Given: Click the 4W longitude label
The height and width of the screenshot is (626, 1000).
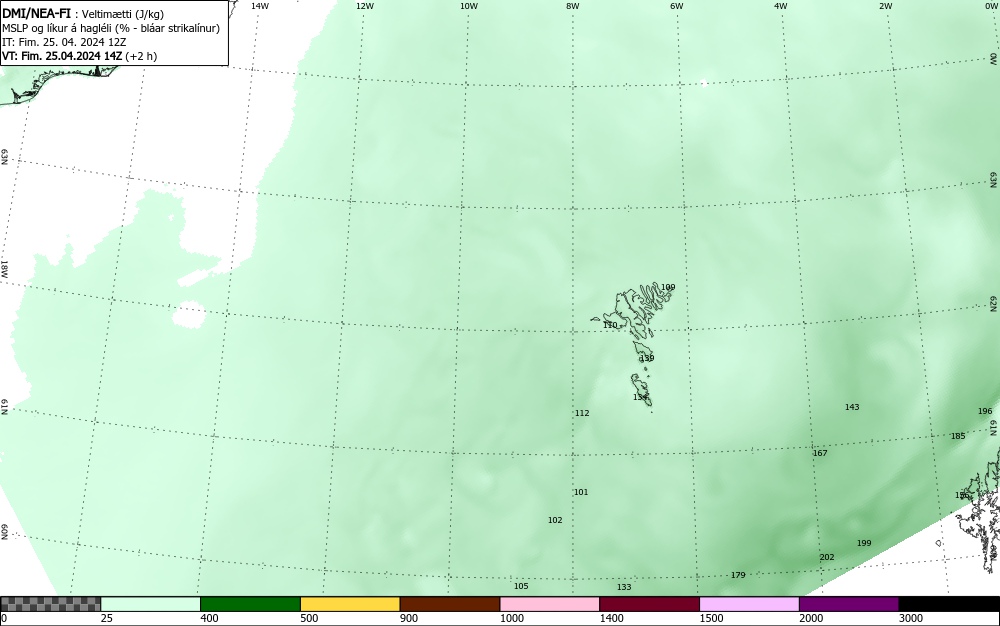Looking at the screenshot, I should pos(781,6).
